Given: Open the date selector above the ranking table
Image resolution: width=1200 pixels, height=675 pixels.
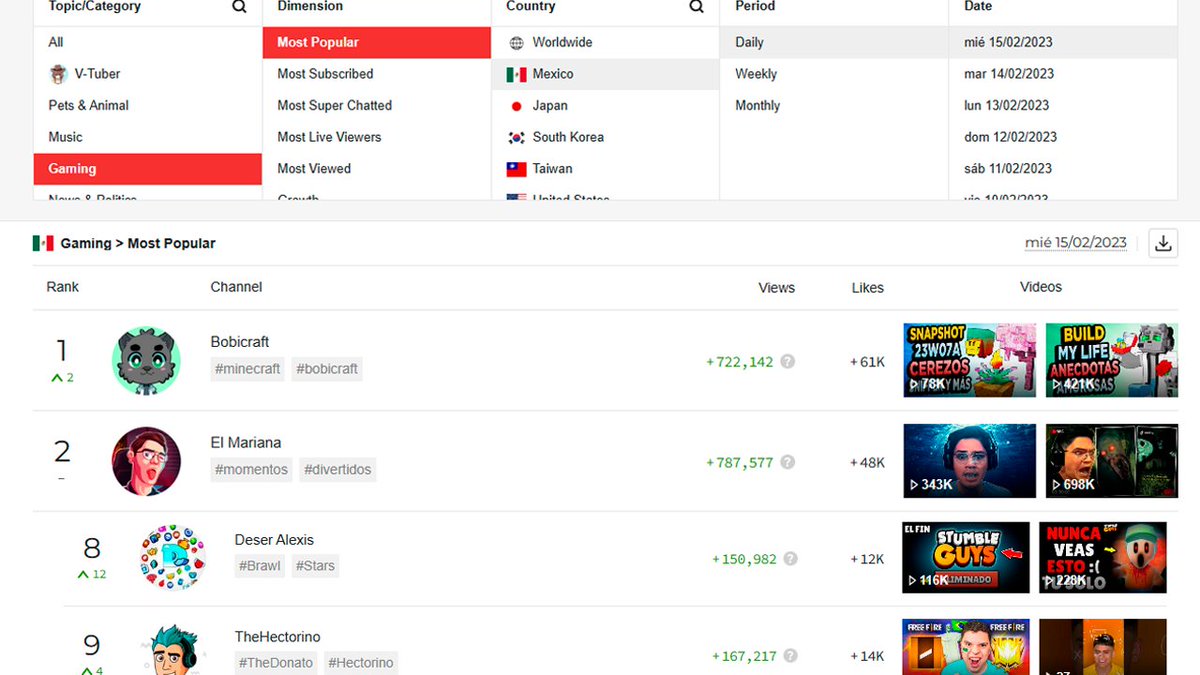Looking at the screenshot, I should pos(1076,243).
